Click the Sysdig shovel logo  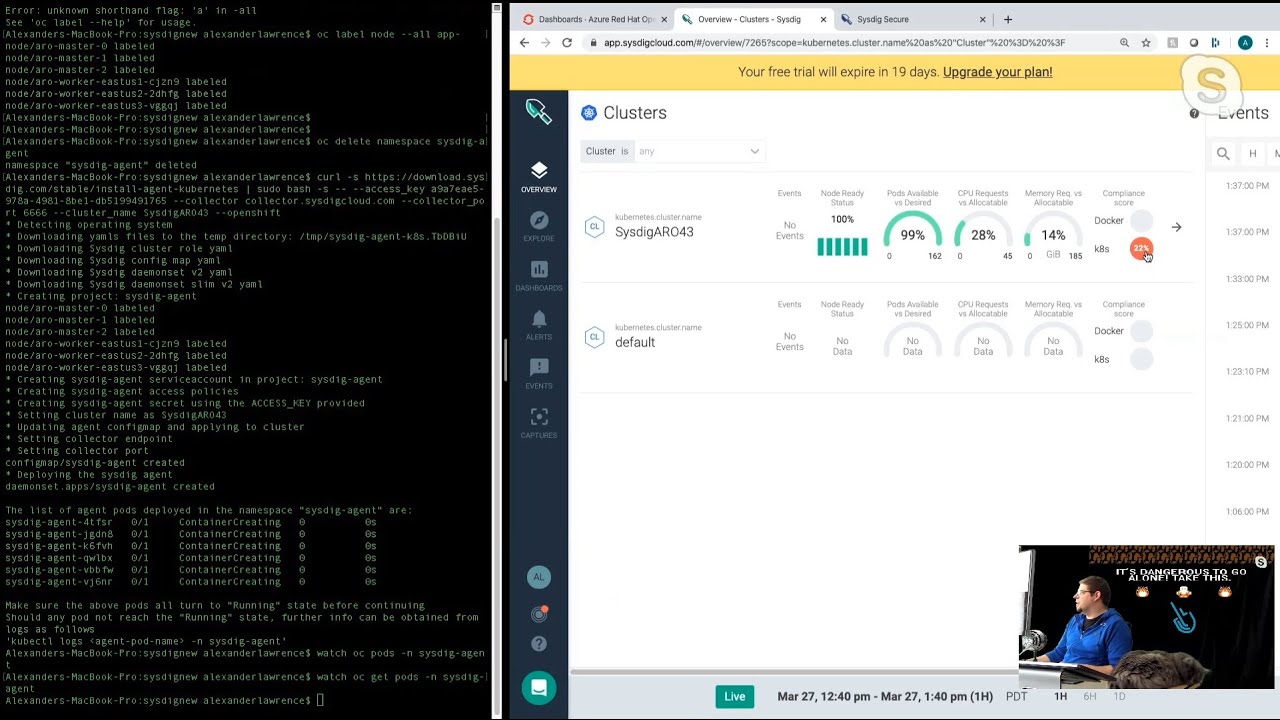pos(539,112)
